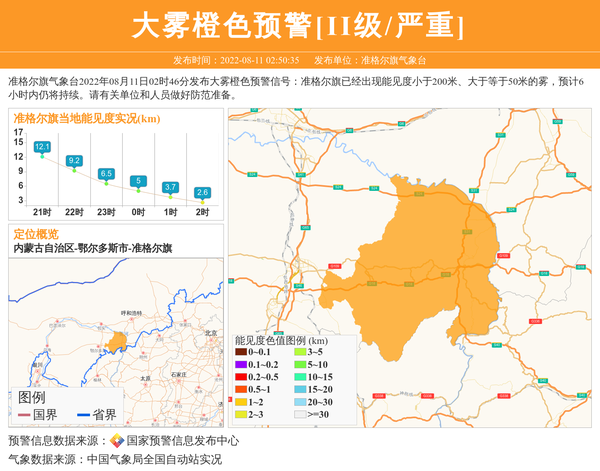Select the 10~15 visibility legend swatch
This screenshot has width=600, height=471.
pos(300,377)
